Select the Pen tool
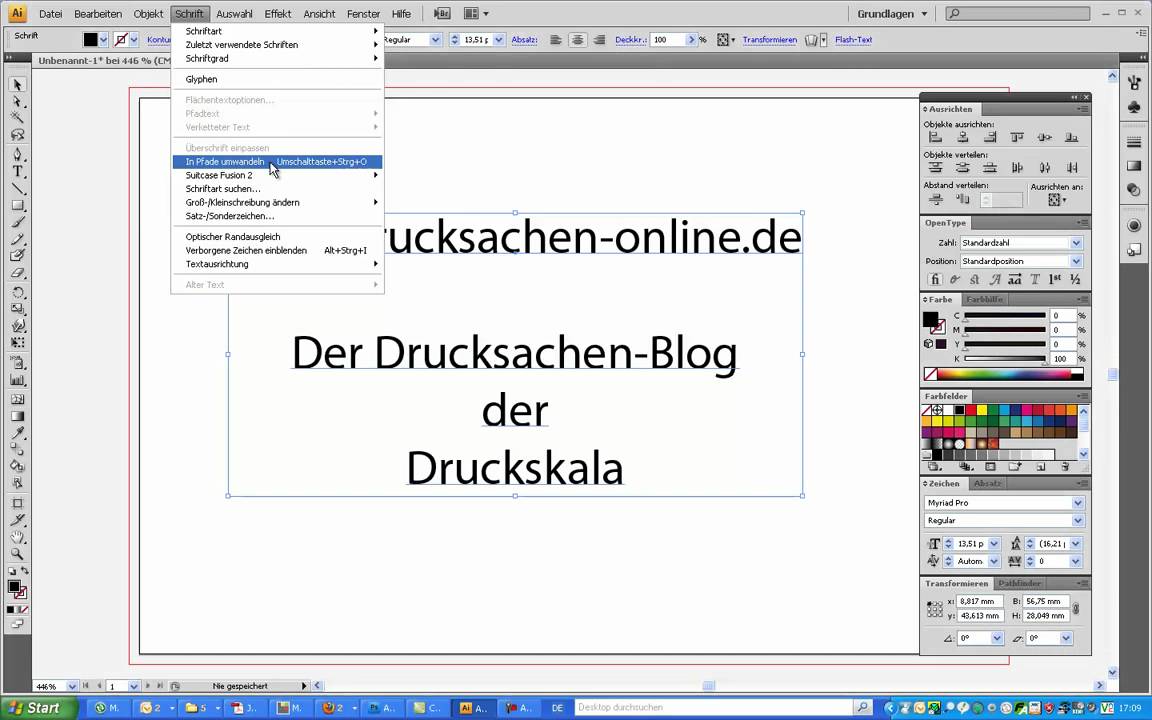The height and width of the screenshot is (720, 1152). click(18, 154)
